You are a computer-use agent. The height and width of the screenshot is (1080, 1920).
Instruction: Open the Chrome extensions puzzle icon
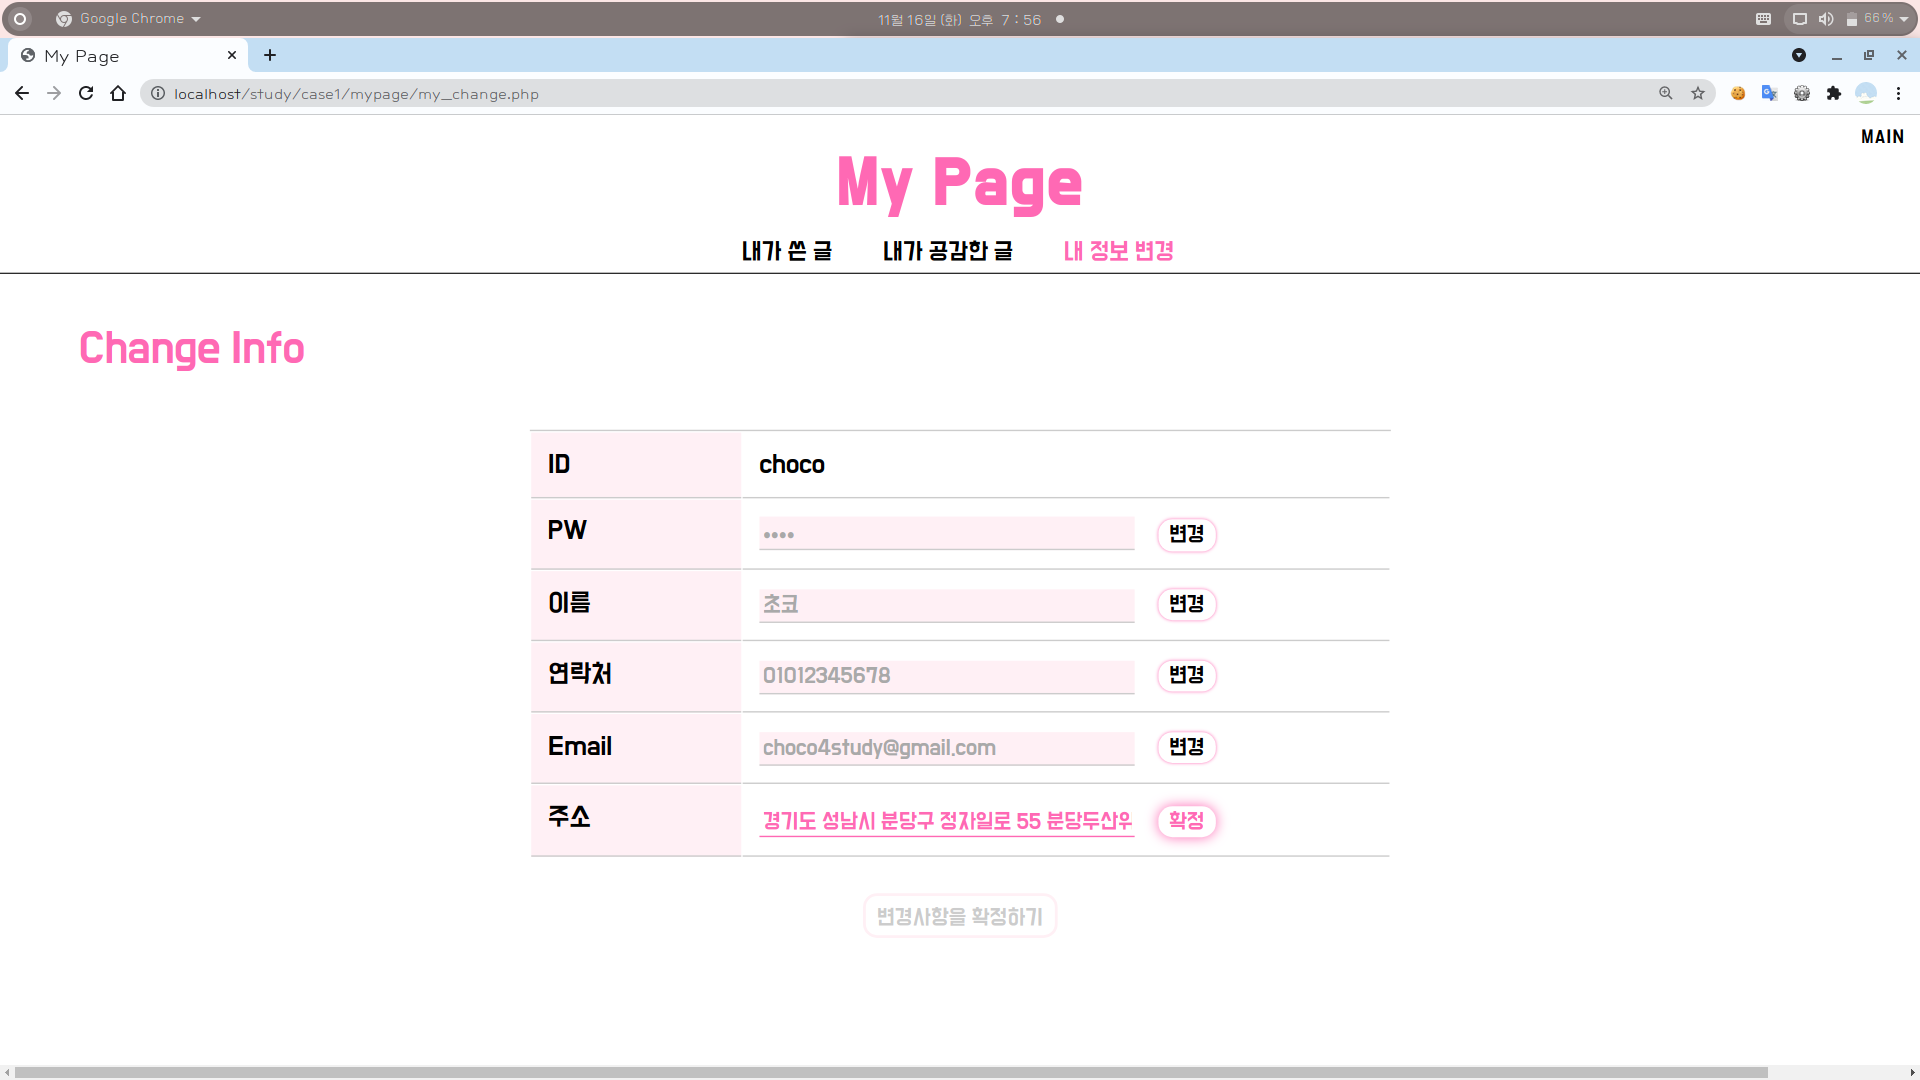pyautogui.click(x=1834, y=93)
